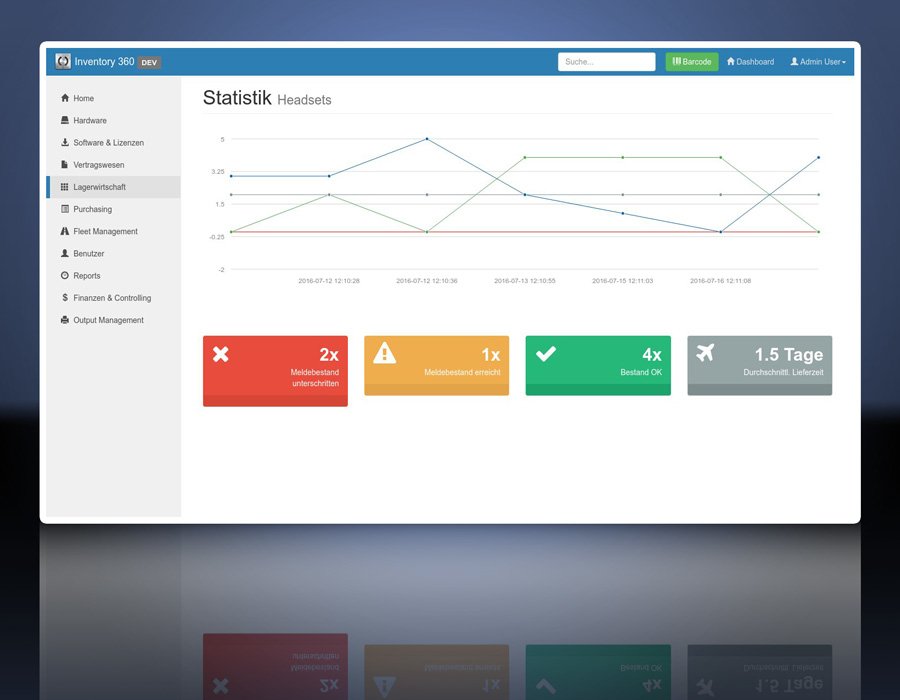900x700 pixels.
Task: Click the Fleet Management road icon
Action: click(x=64, y=231)
